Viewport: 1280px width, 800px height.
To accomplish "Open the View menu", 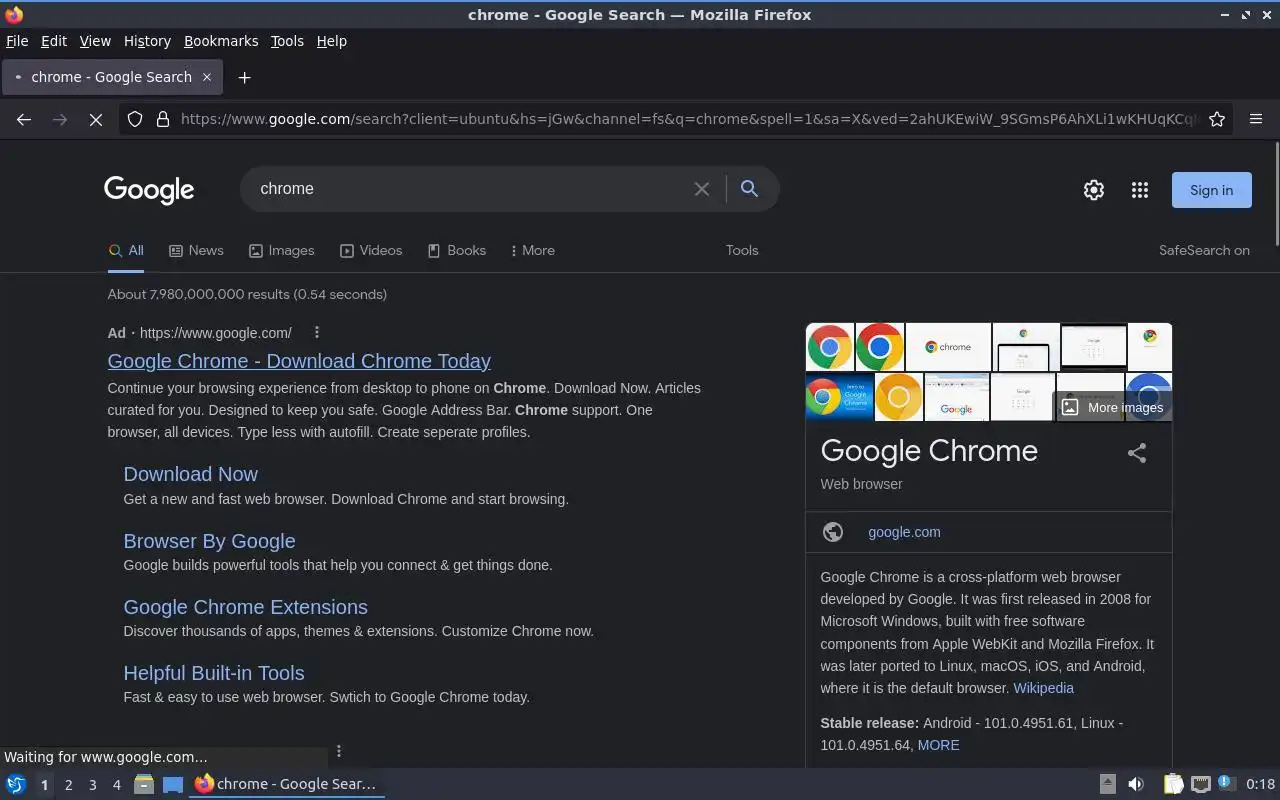I will pyautogui.click(x=95, y=41).
